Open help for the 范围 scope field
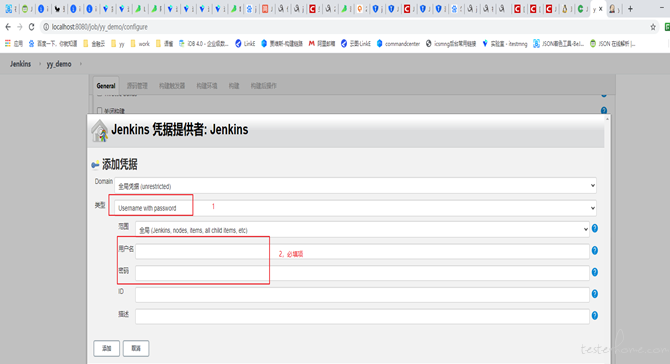The image size is (670, 364). tap(594, 229)
